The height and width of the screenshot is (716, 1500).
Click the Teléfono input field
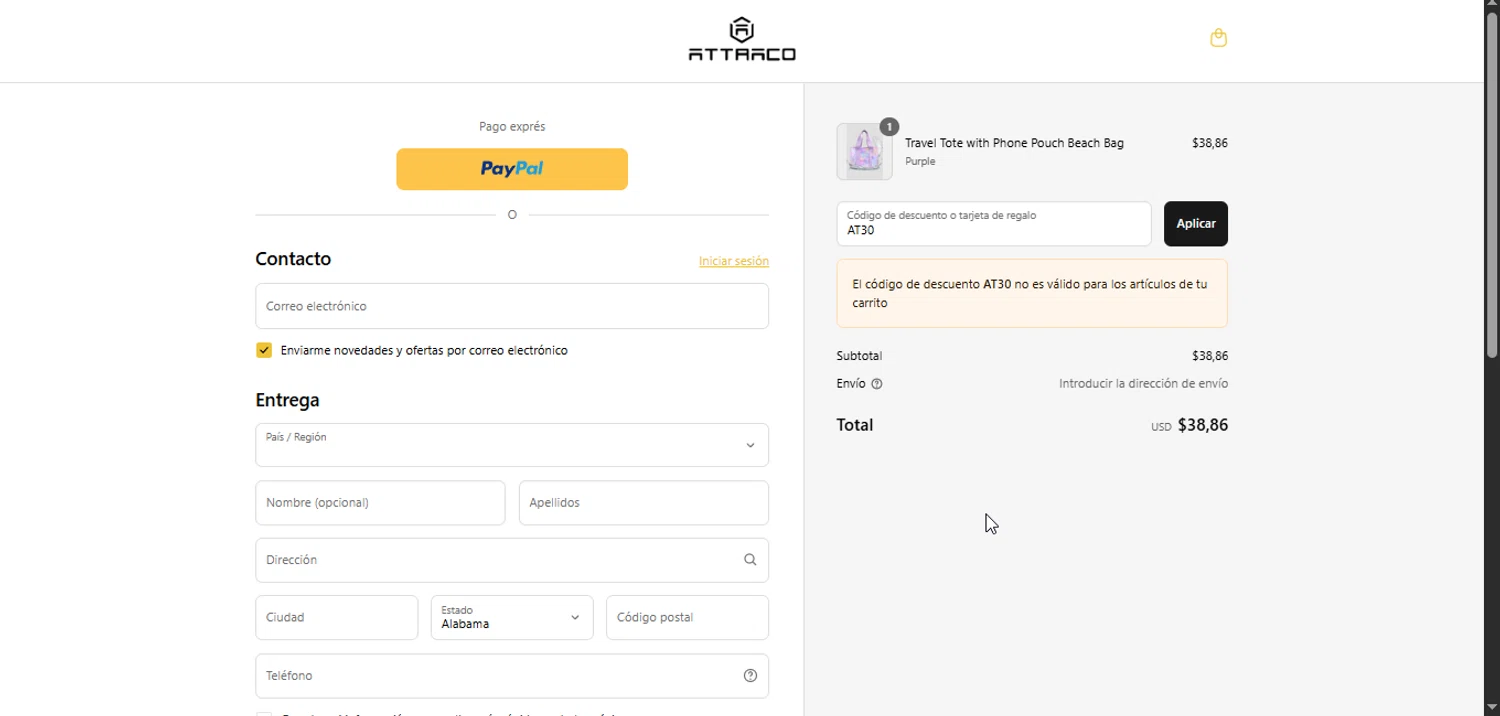tap(512, 676)
